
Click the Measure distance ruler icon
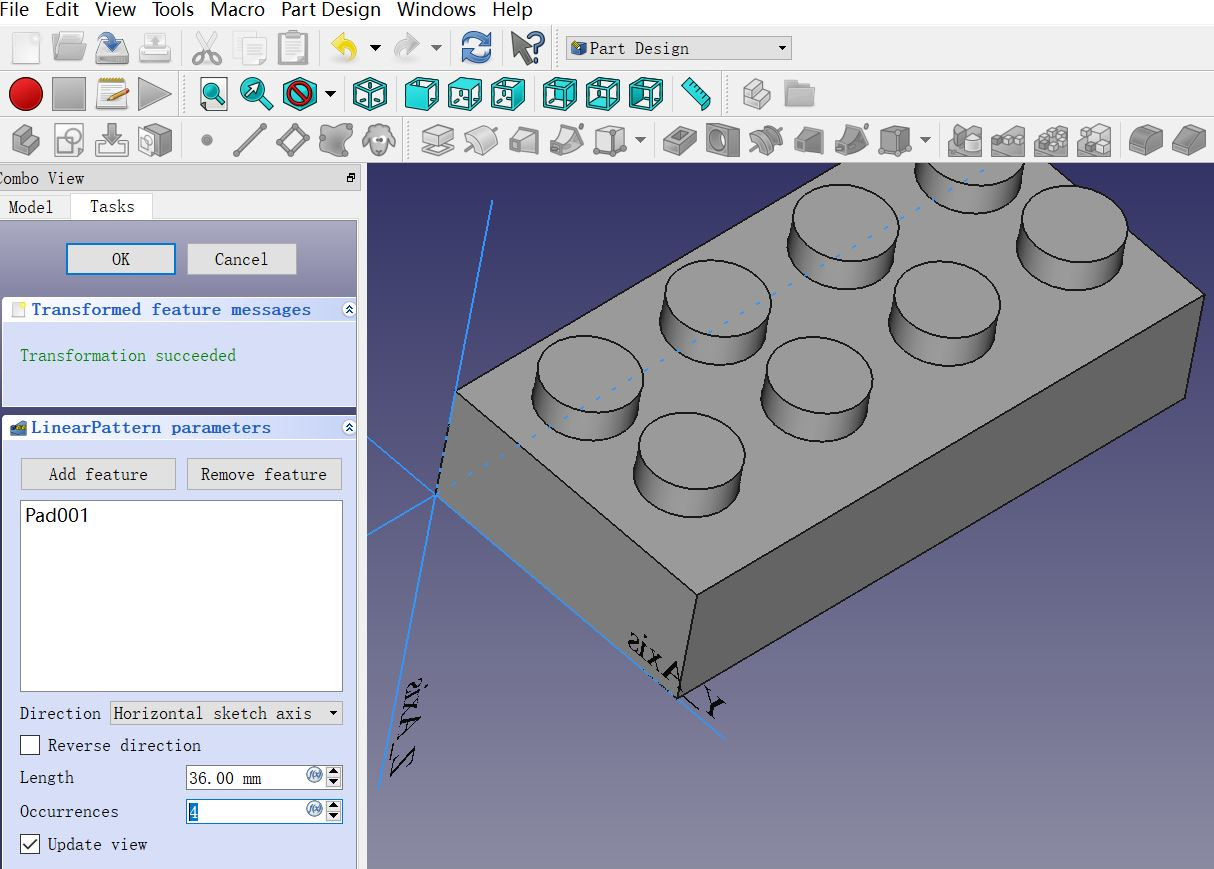[696, 94]
